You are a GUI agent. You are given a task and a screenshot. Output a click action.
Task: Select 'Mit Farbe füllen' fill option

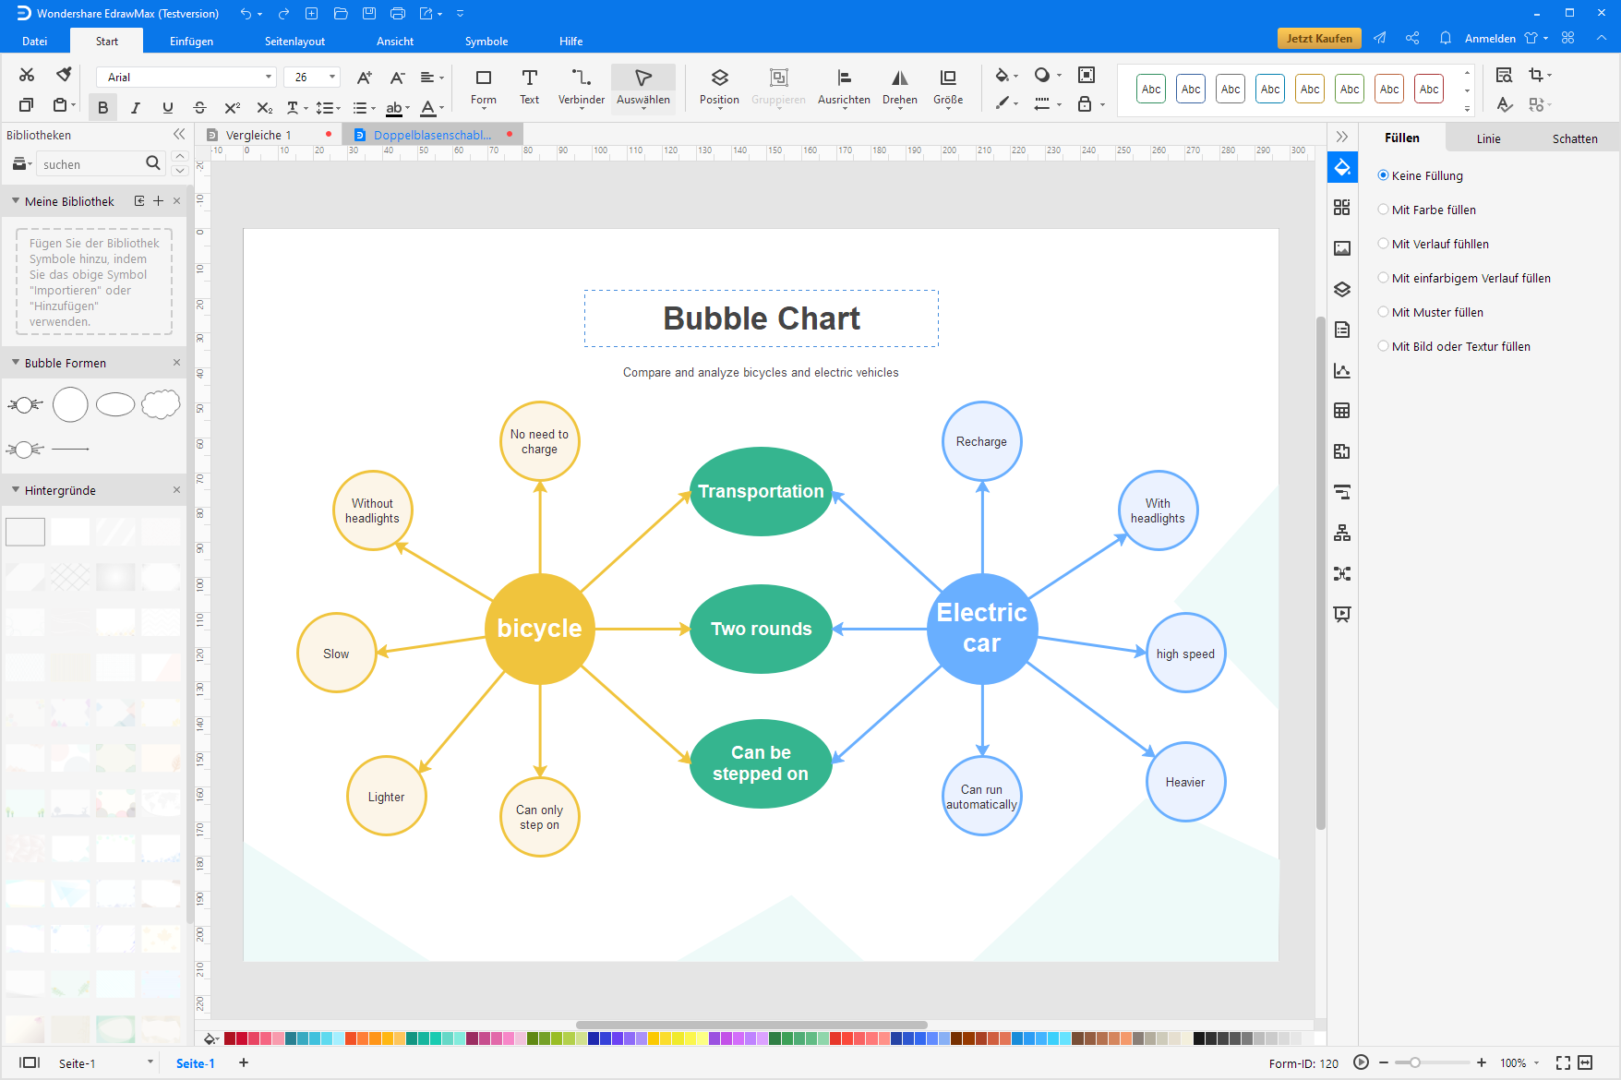[x=1383, y=210]
